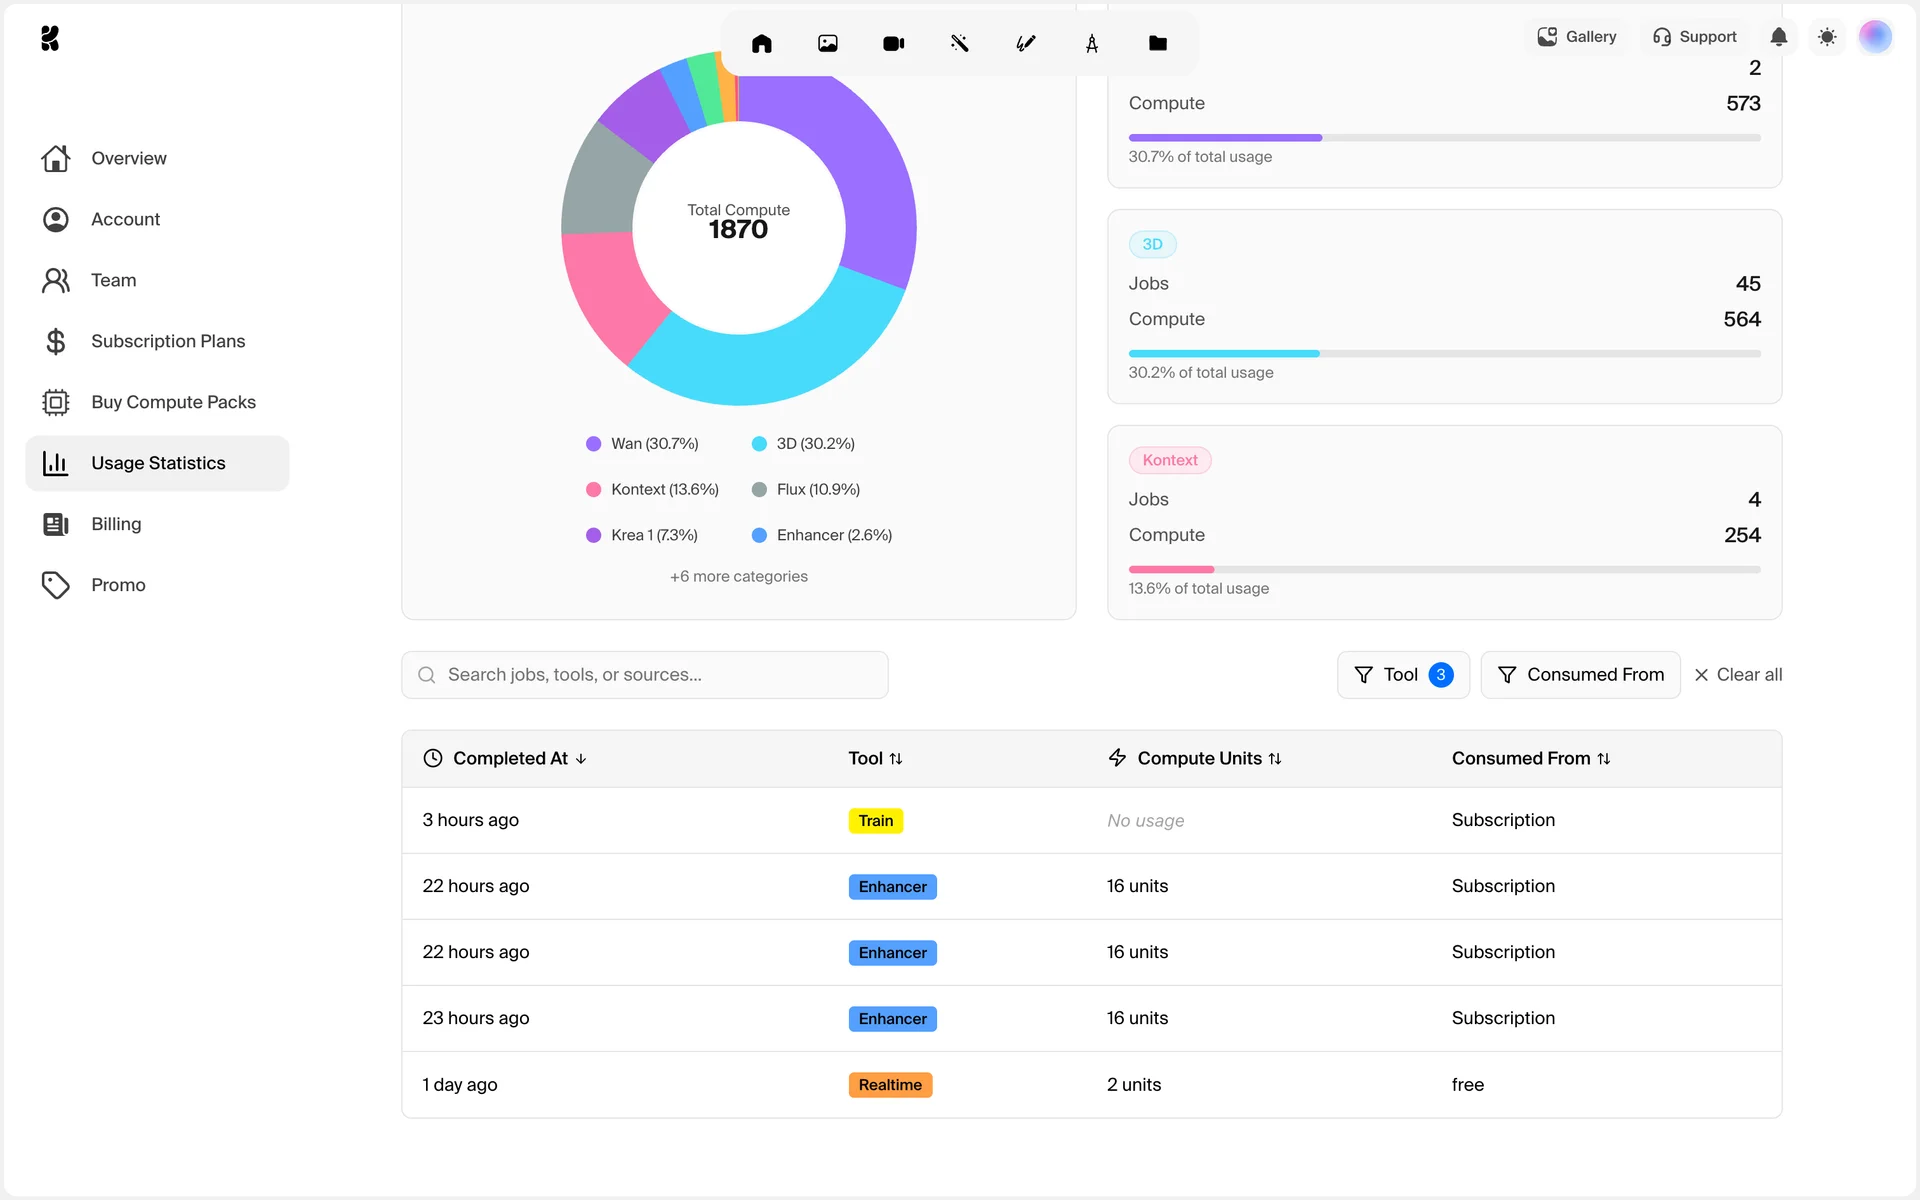Open Subscription Plans sidebar item
This screenshot has width=1920, height=1200.
[167, 341]
